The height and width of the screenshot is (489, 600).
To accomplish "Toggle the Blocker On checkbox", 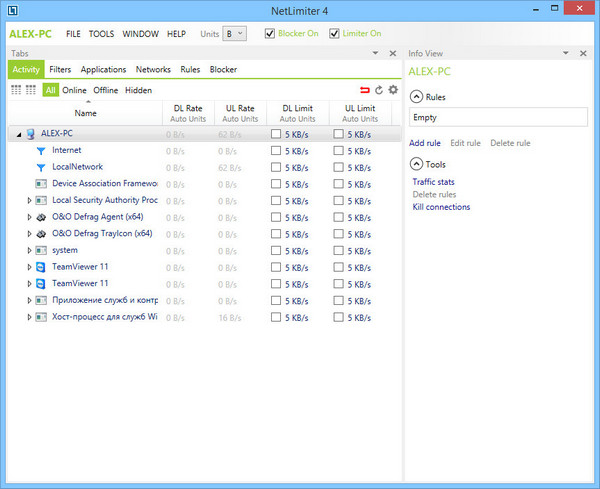I will (x=270, y=33).
